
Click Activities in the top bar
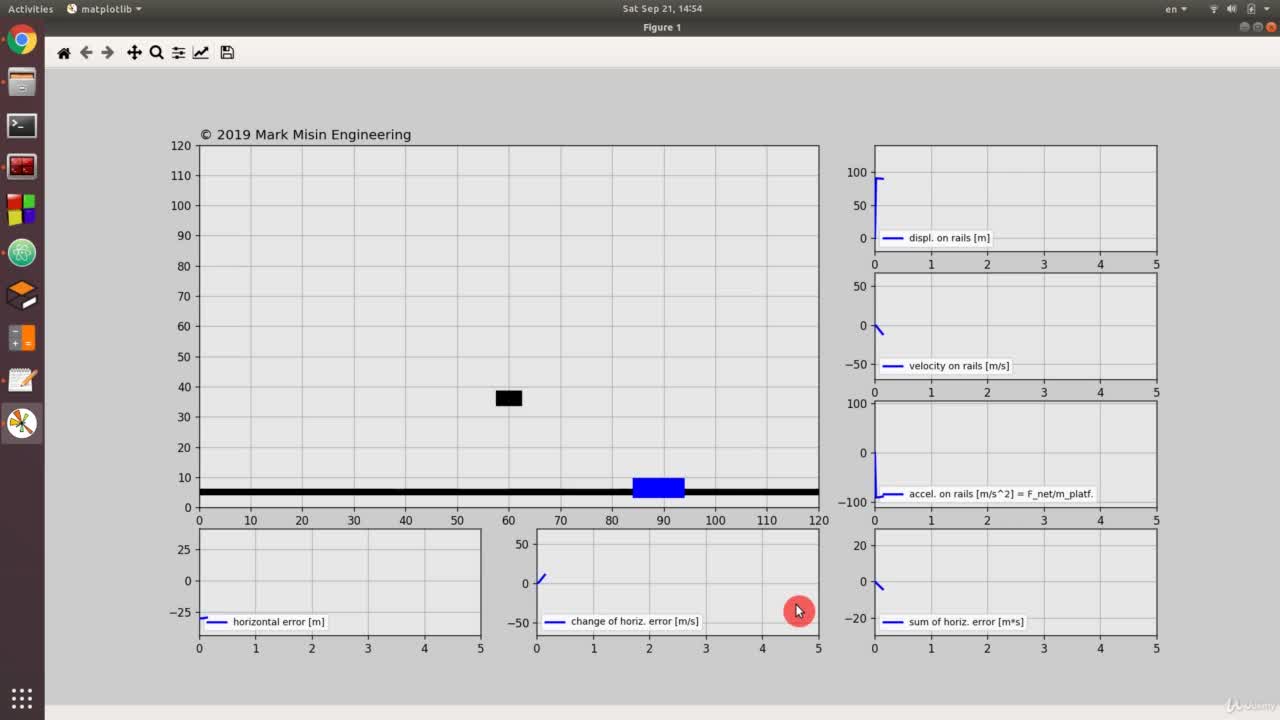pyautogui.click(x=30, y=9)
